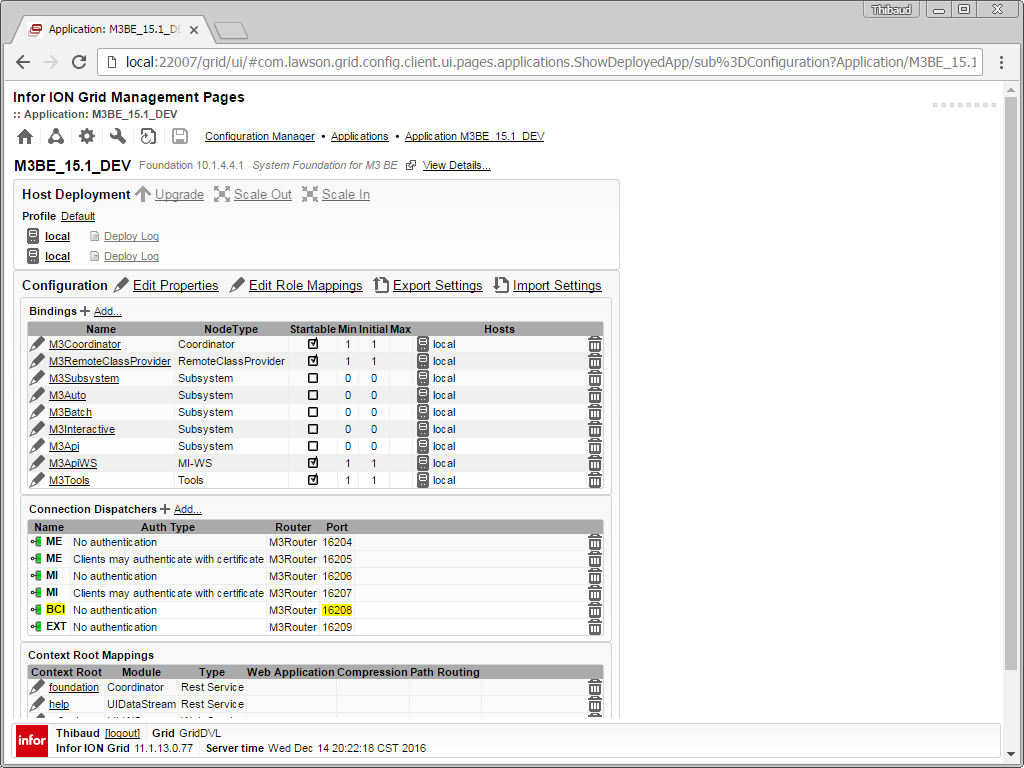Click the pencil icon beside M3Coordinator
The height and width of the screenshot is (768, 1024).
tap(37, 344)
